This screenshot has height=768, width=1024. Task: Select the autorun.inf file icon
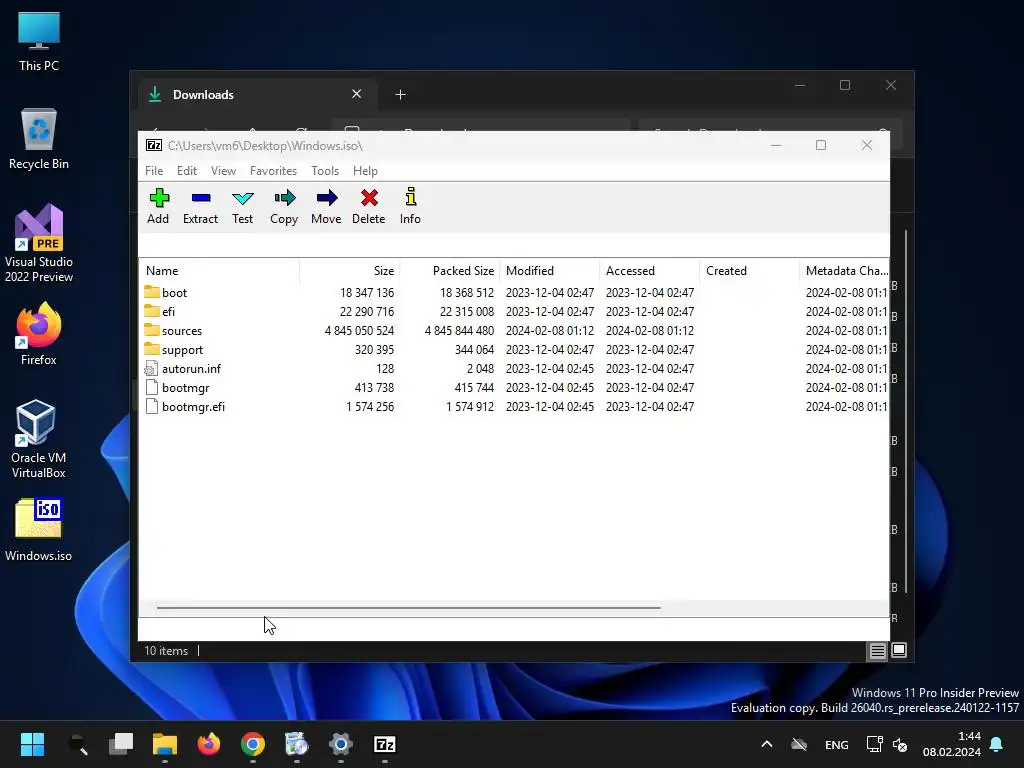pos(152,368)
